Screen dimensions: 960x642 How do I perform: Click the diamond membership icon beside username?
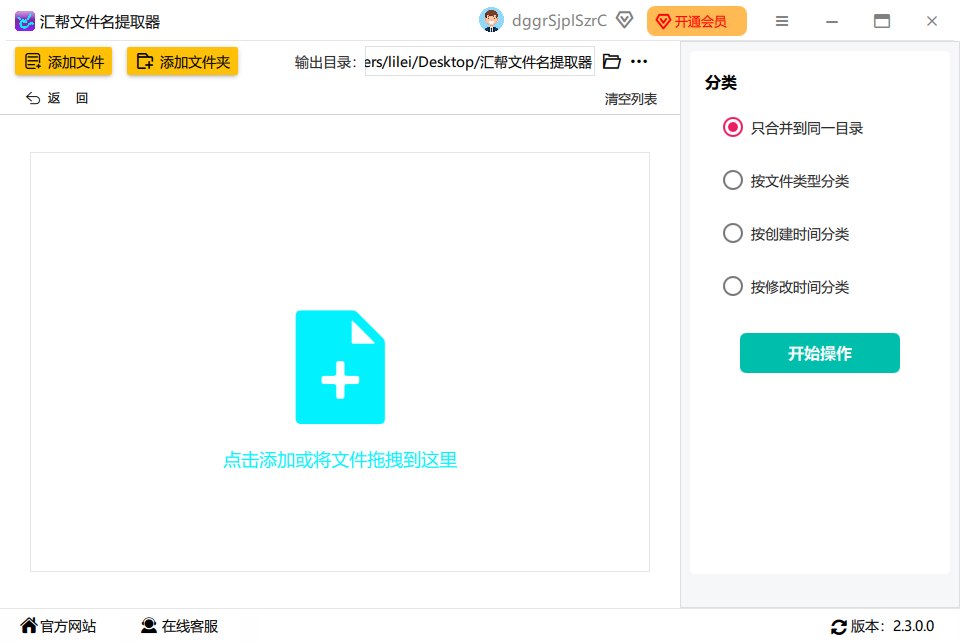point(624,19)
